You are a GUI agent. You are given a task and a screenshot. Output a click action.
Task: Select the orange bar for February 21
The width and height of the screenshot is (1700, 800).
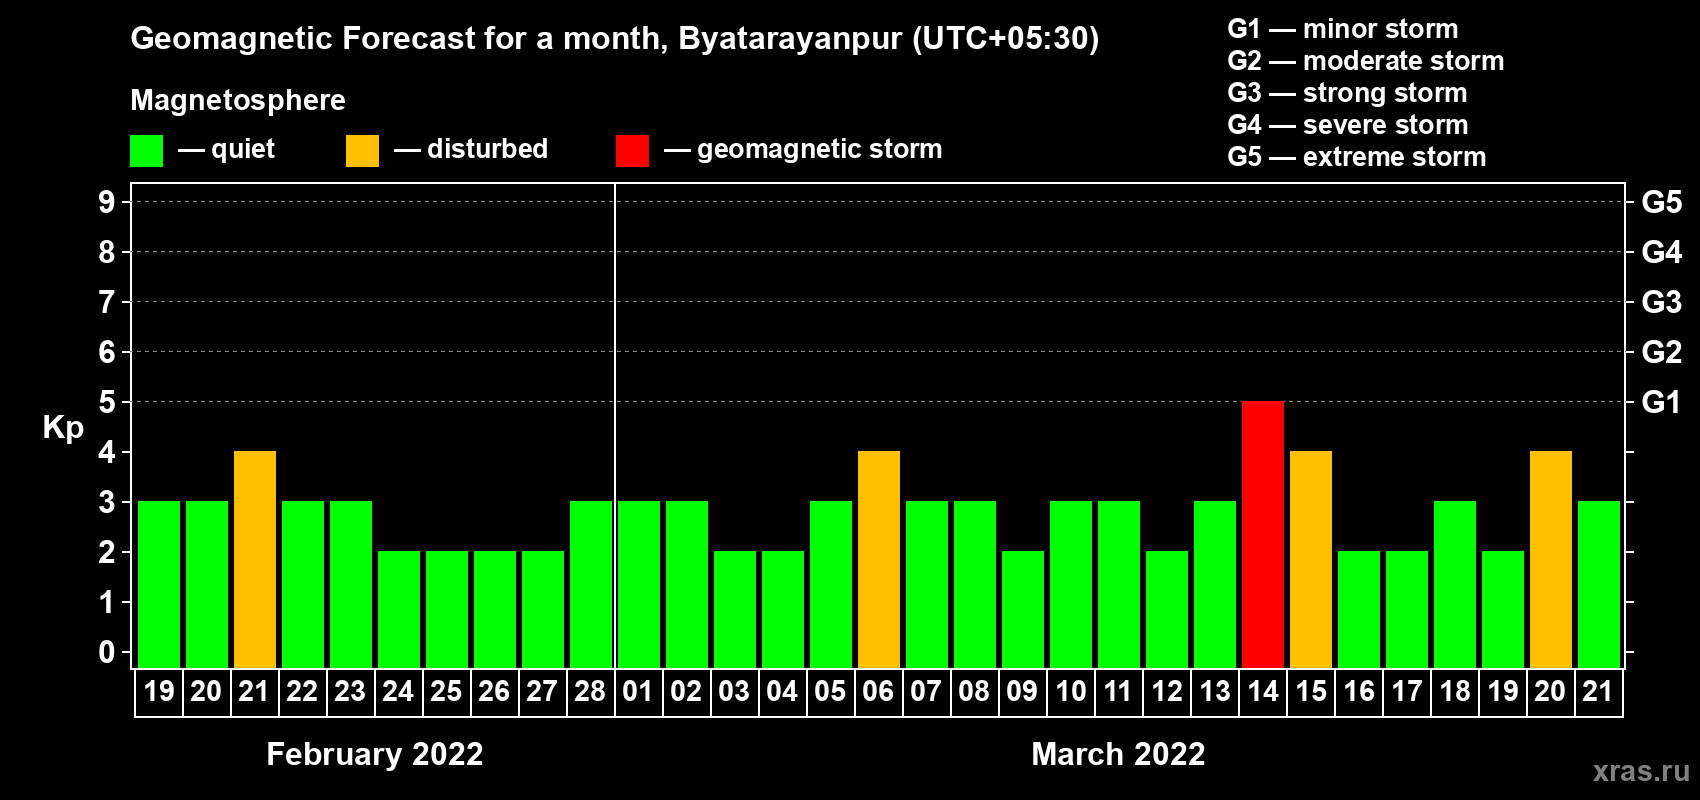click(255, 559)
